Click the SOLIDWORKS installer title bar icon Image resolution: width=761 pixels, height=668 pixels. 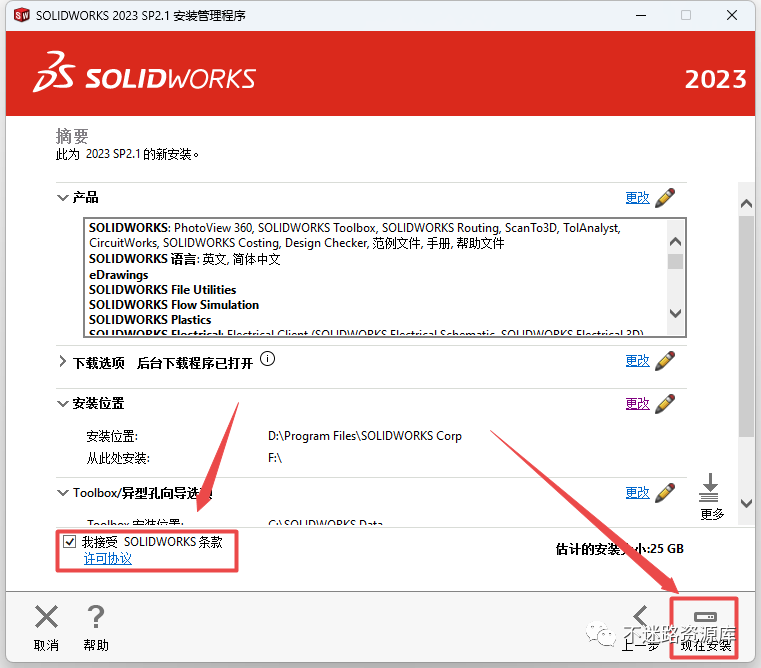coord(21,16)
